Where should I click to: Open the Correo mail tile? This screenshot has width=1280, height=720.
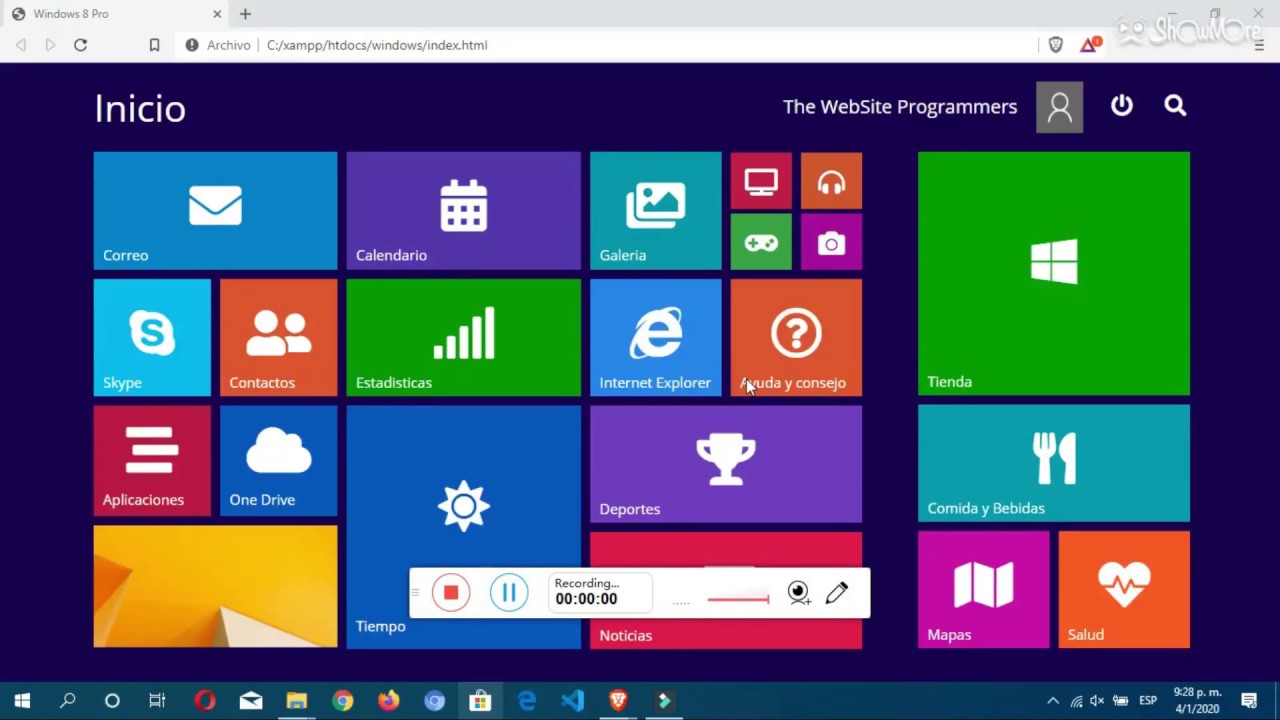point(215,210)
